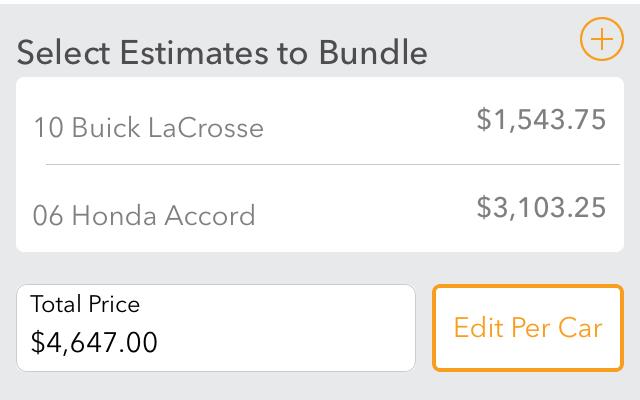Click the $4,647.00 total value
The image size is (640, 400).
pyautogui.click(x=94, y=342)
